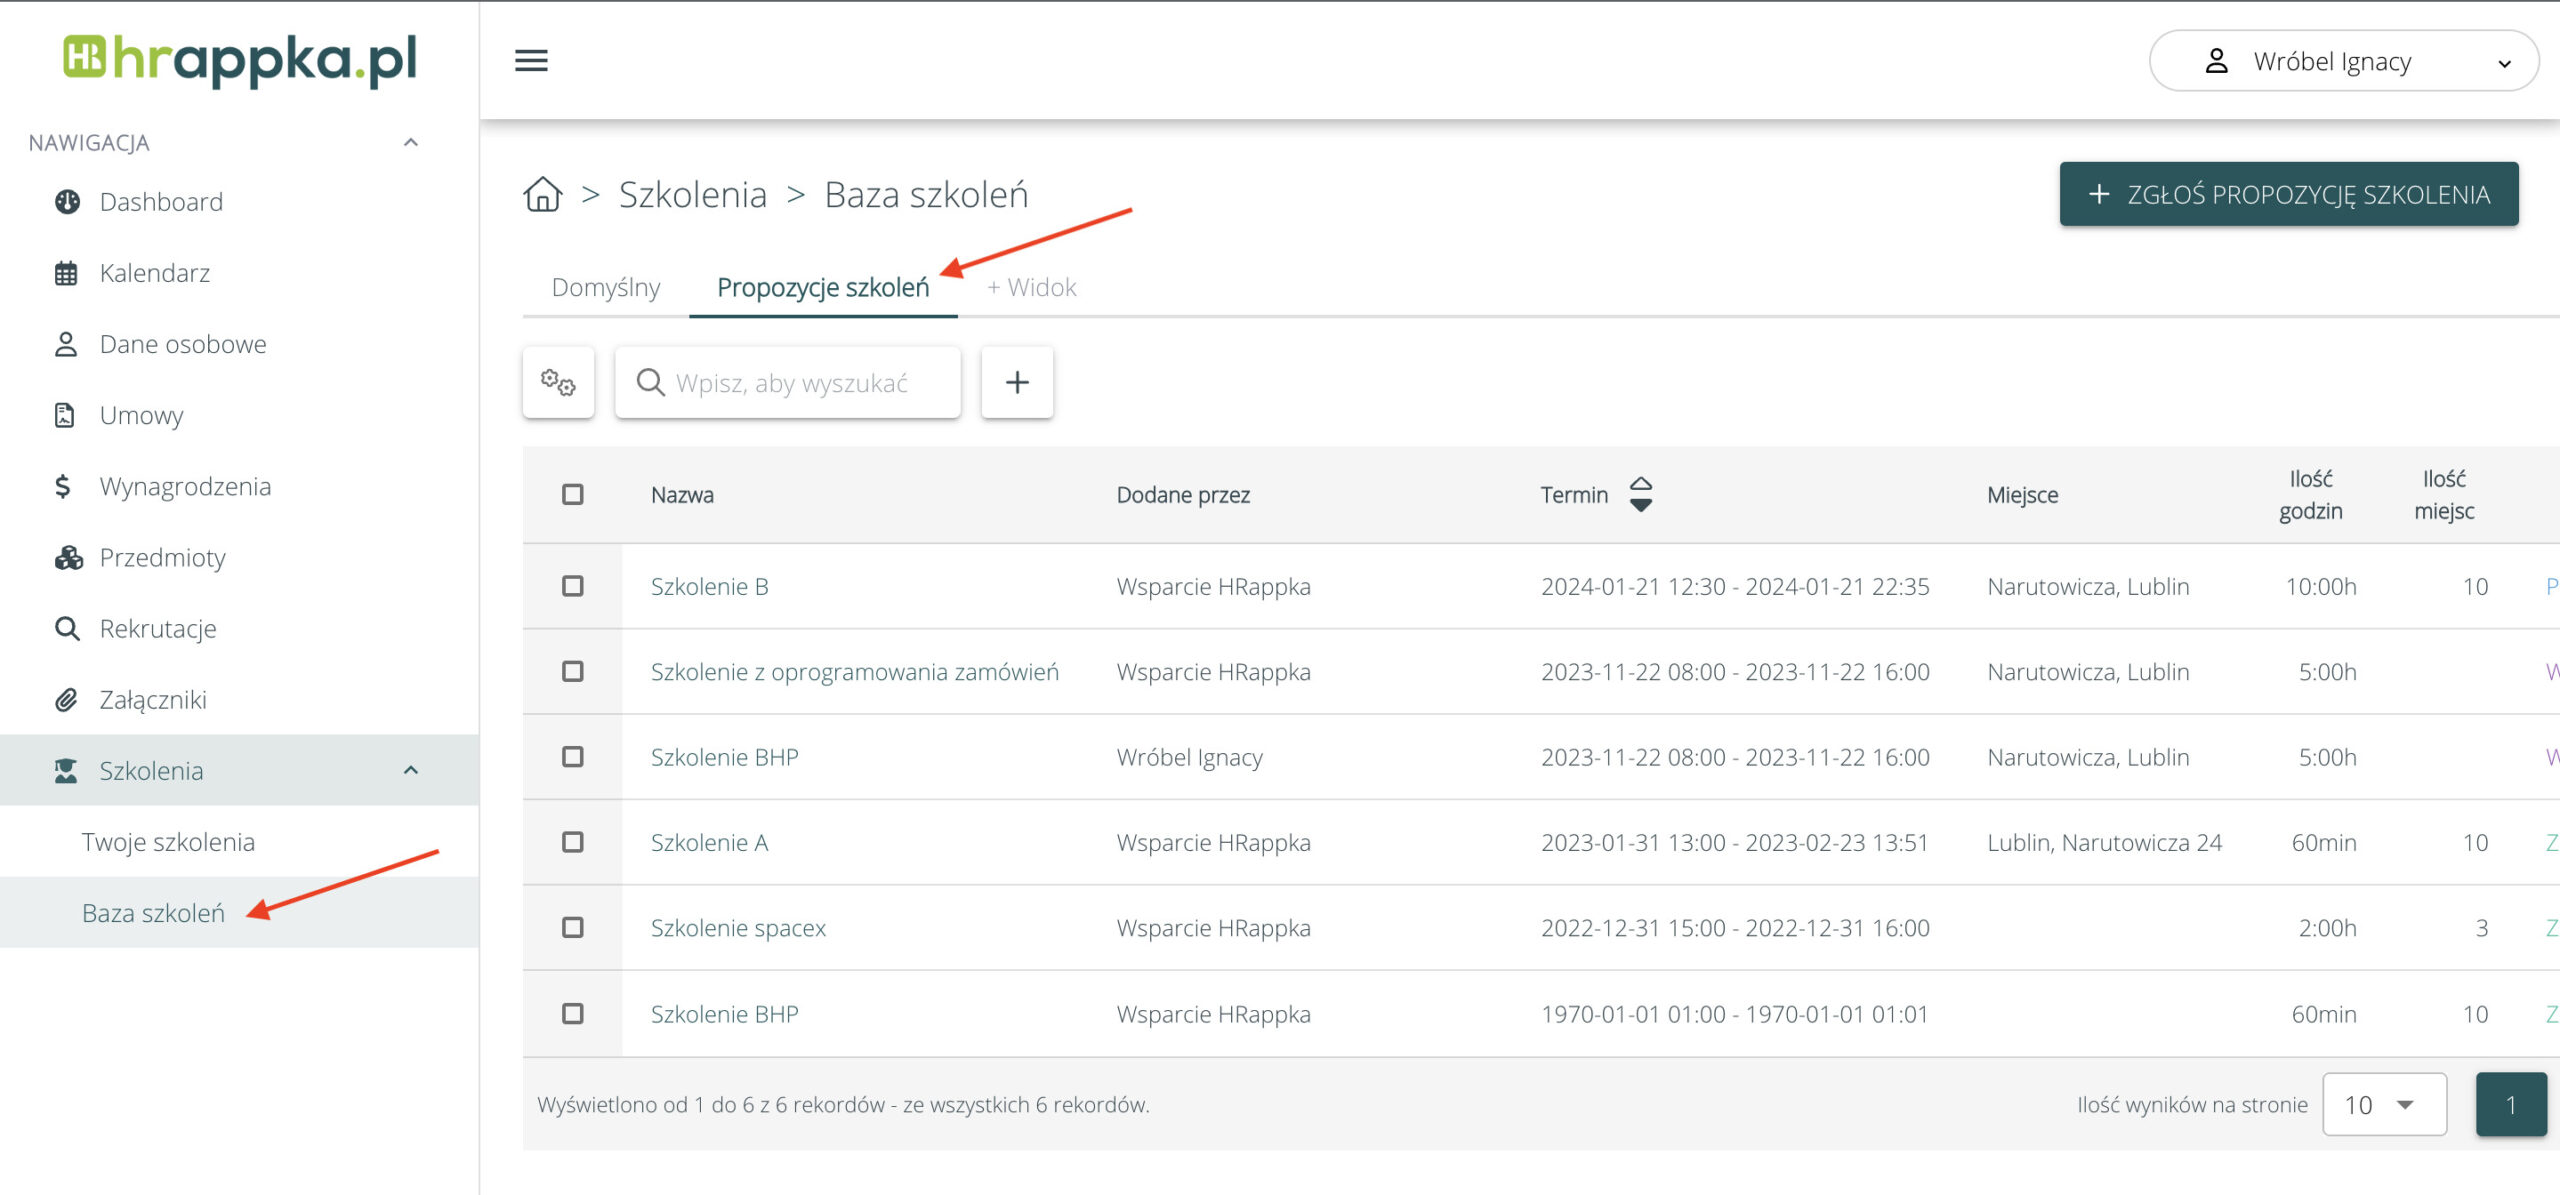
Task: Switch to the Domyślny tab
Action: (606, 288)
